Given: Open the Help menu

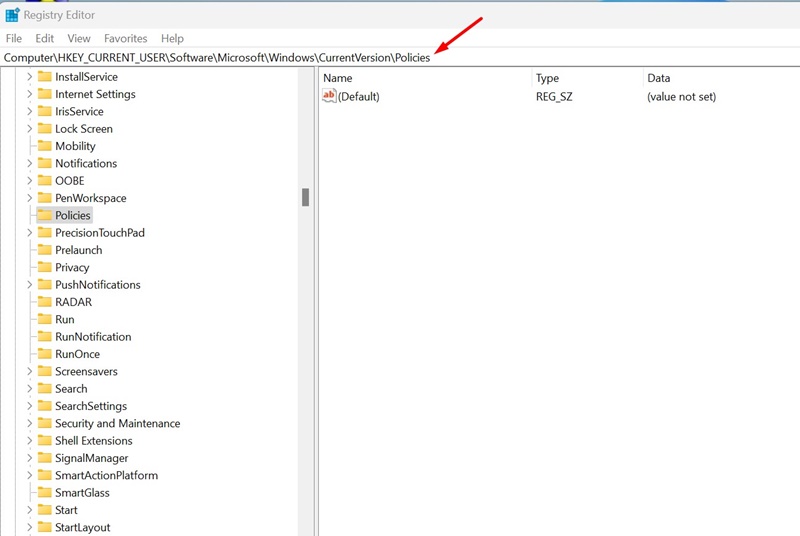Looking at the screenshot, I should tap(172, 38).
